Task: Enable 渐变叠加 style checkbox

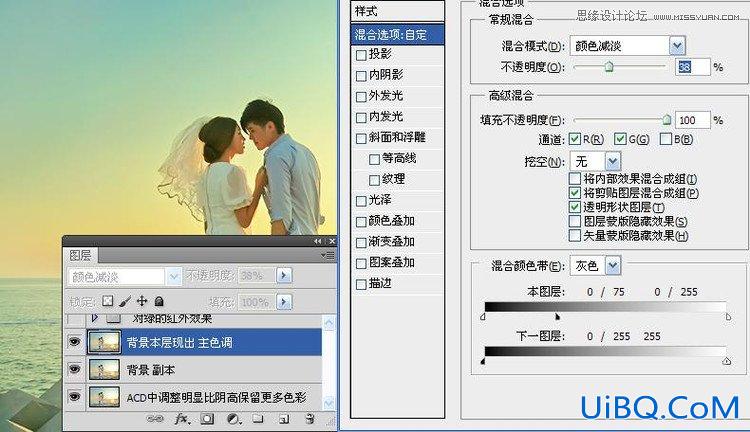Action: (361, 243)
